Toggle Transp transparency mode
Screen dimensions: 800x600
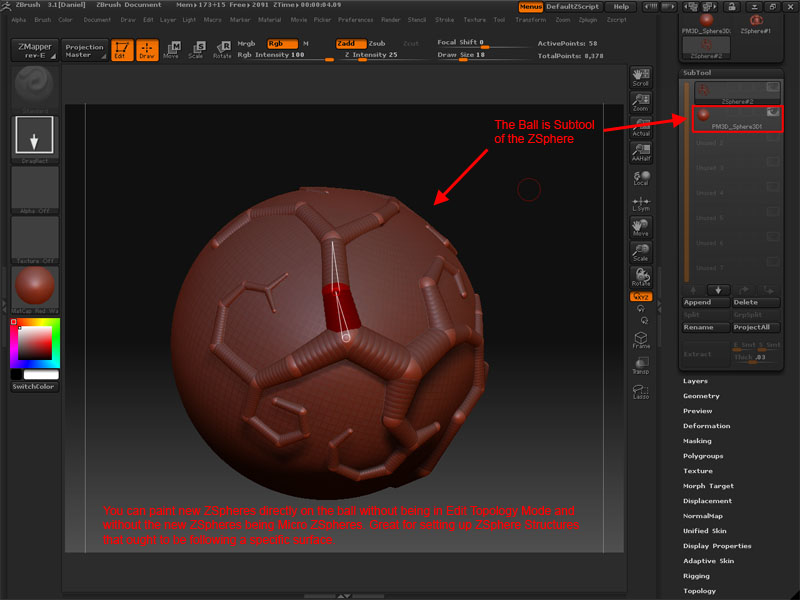[x=641, y=365]
